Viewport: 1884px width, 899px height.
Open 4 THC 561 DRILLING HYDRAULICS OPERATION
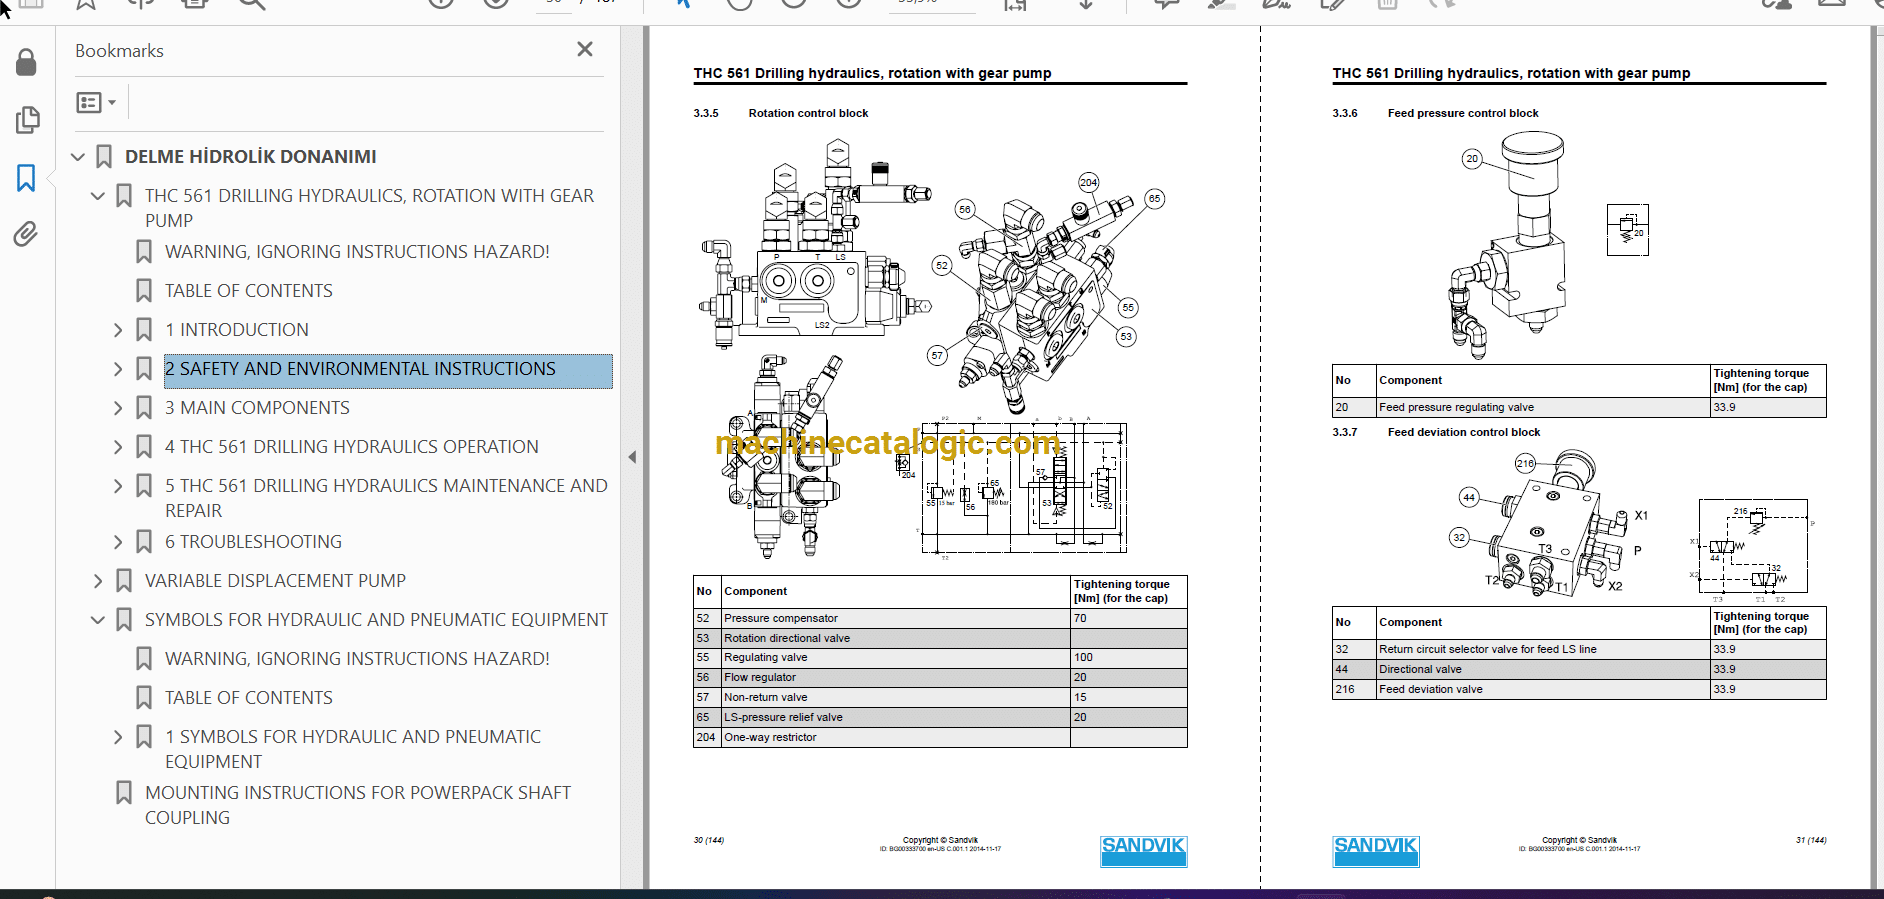tap(352, 447)
